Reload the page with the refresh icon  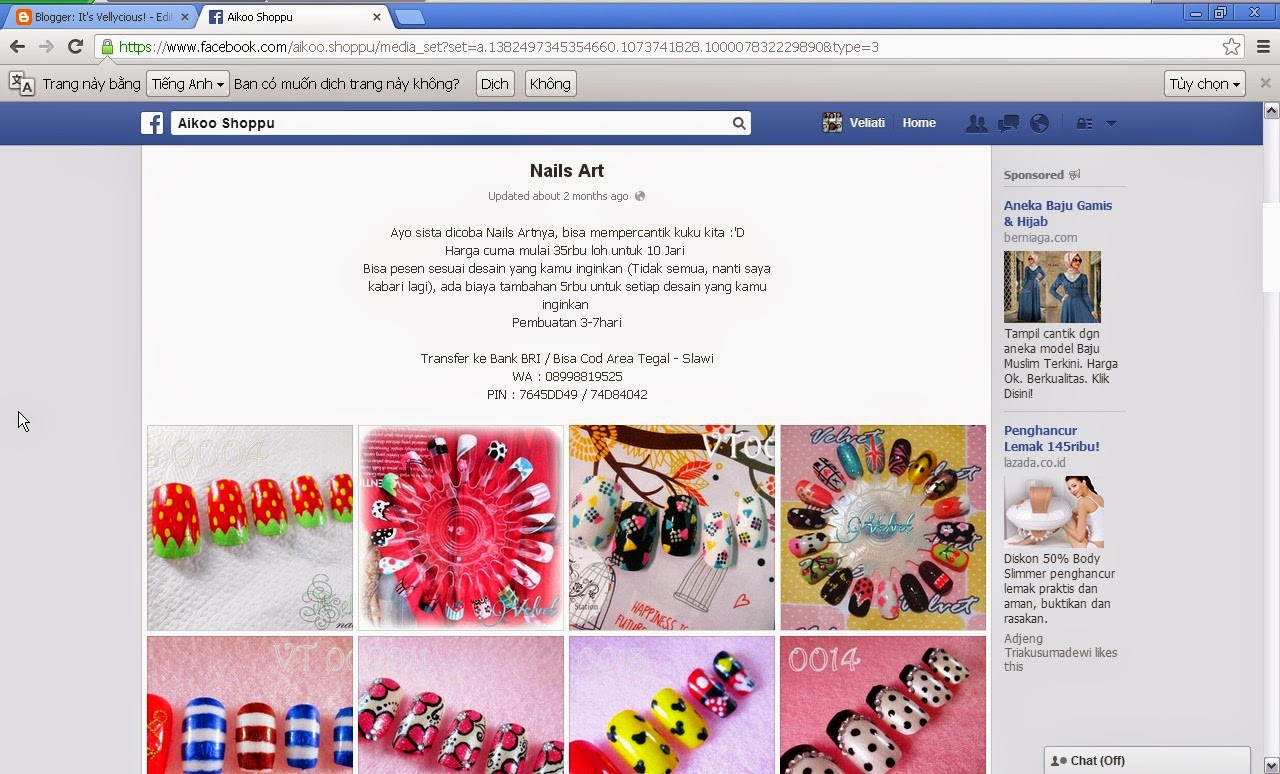(x=75, y=47)
